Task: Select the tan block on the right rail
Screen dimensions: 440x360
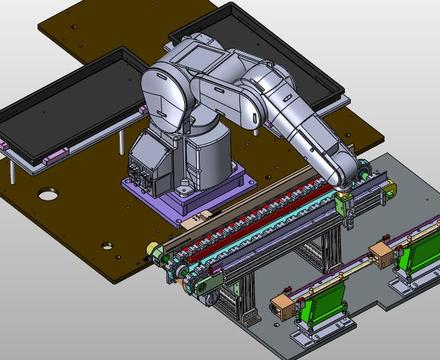Action: coord(382,255)
